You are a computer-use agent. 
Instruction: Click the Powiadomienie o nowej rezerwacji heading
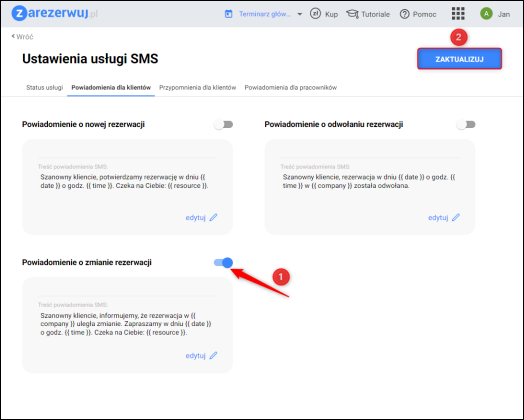(x=83, y=124)
